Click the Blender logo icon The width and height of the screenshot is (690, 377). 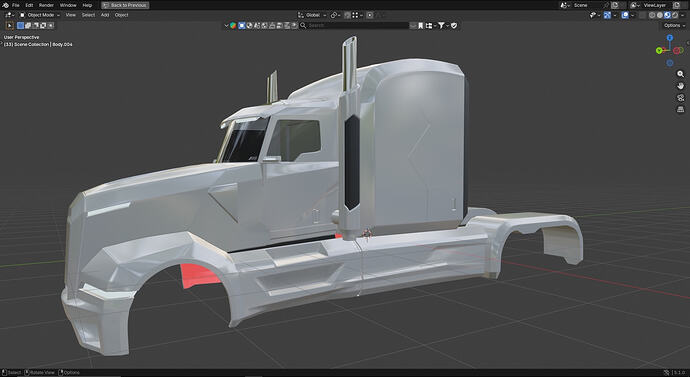click(x=5, y=5)
